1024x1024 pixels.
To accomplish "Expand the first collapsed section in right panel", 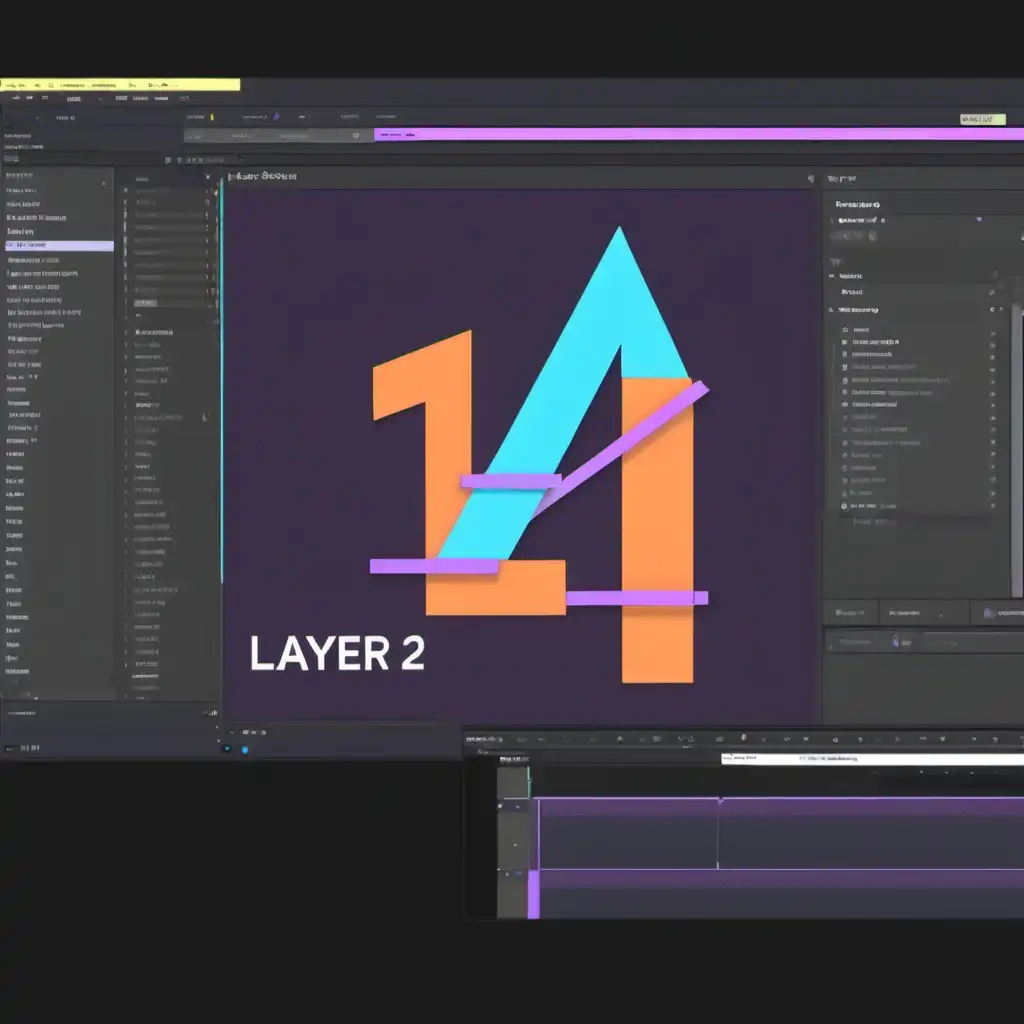I will point(832,275).
